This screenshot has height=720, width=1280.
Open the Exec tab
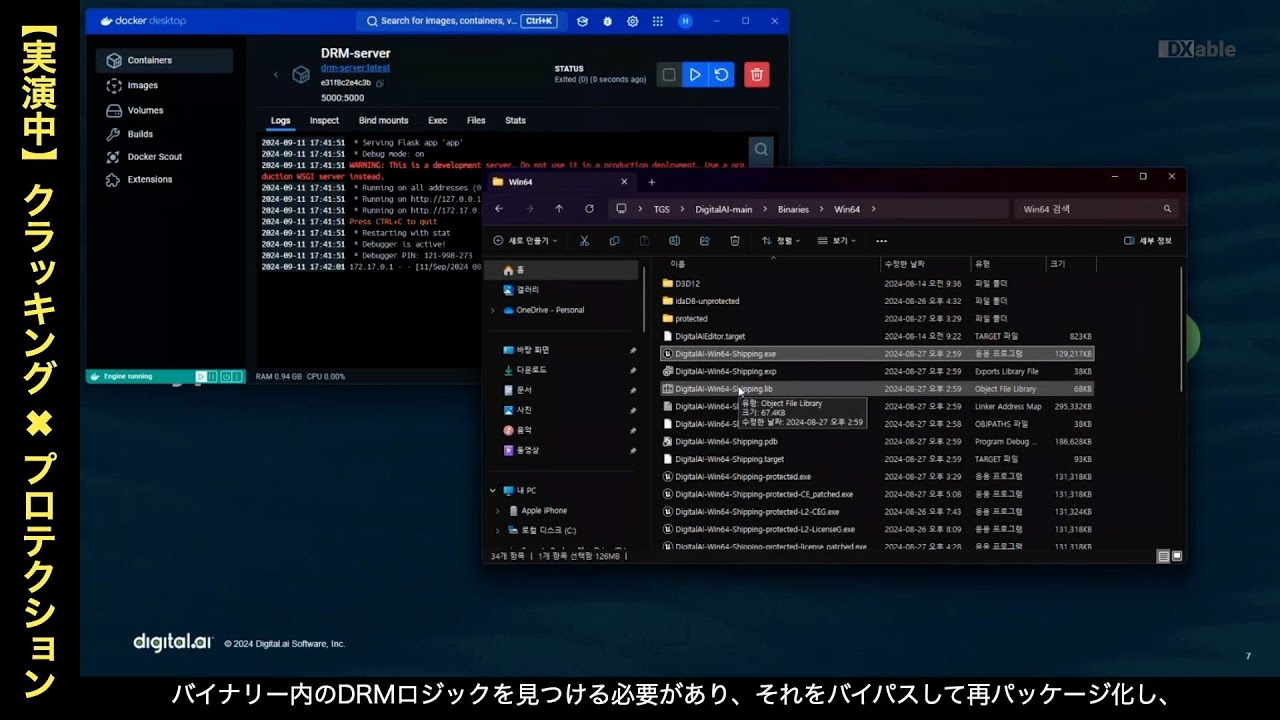[x=437, y=120]
